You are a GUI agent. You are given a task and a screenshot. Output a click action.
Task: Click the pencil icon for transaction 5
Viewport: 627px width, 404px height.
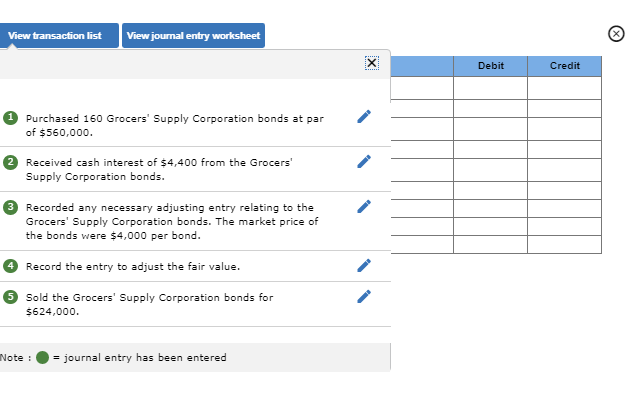point(365,297)
